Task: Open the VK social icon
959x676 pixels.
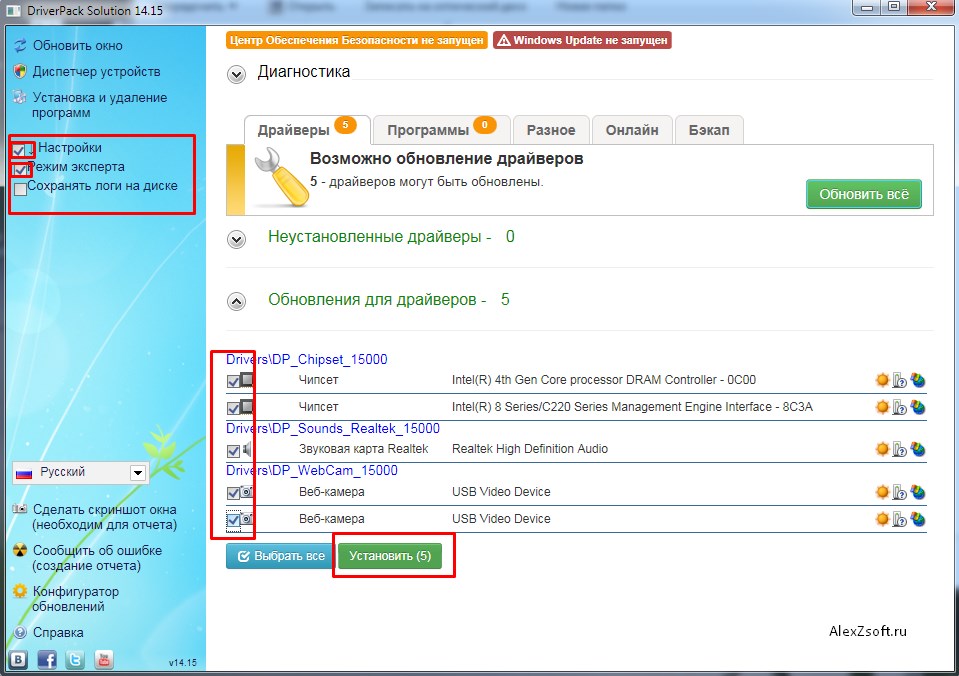Action: click(x=18, y=659)
